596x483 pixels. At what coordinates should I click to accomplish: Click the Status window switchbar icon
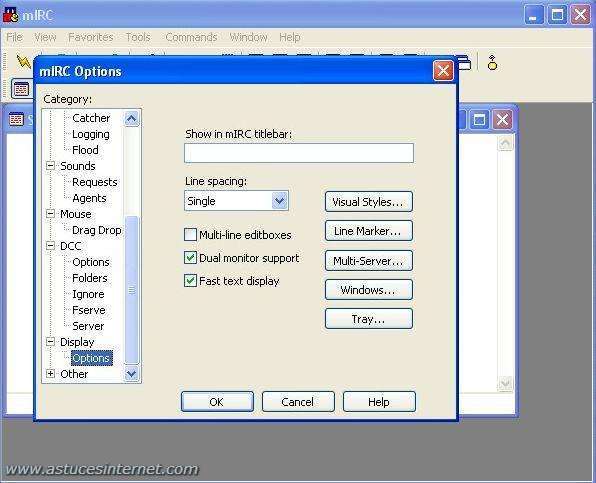click(21, 89)
